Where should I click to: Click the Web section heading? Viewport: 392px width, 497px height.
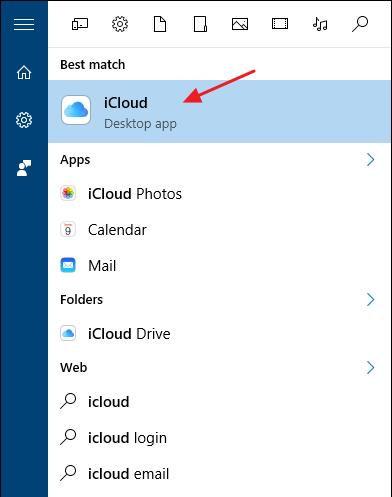click(74, 367)
